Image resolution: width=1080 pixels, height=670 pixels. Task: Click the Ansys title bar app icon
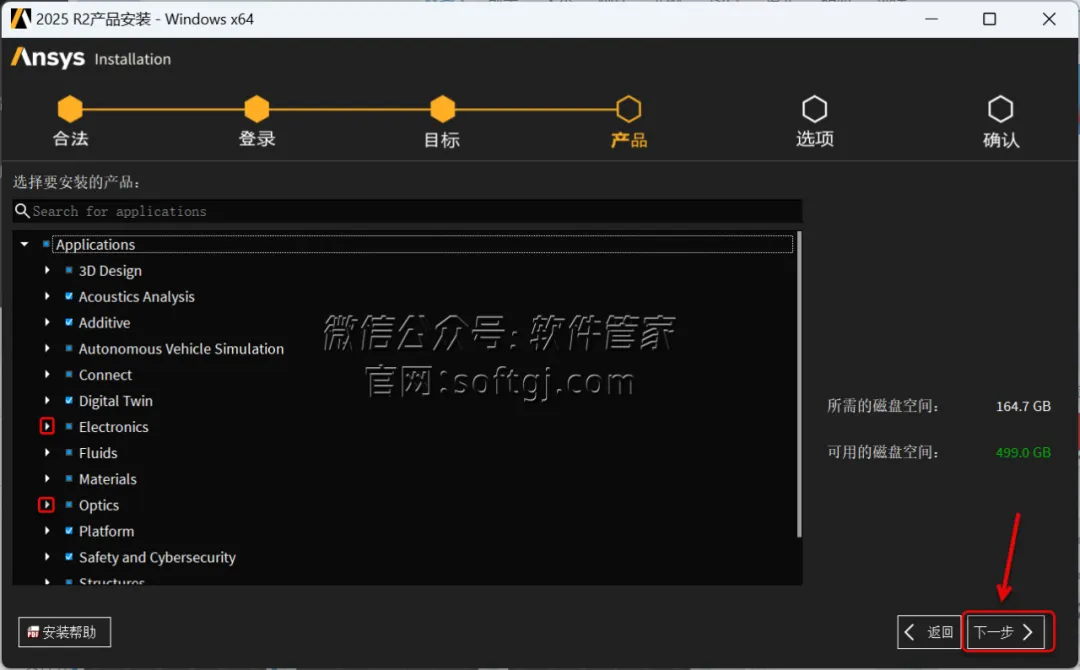[x=21, y=19]
